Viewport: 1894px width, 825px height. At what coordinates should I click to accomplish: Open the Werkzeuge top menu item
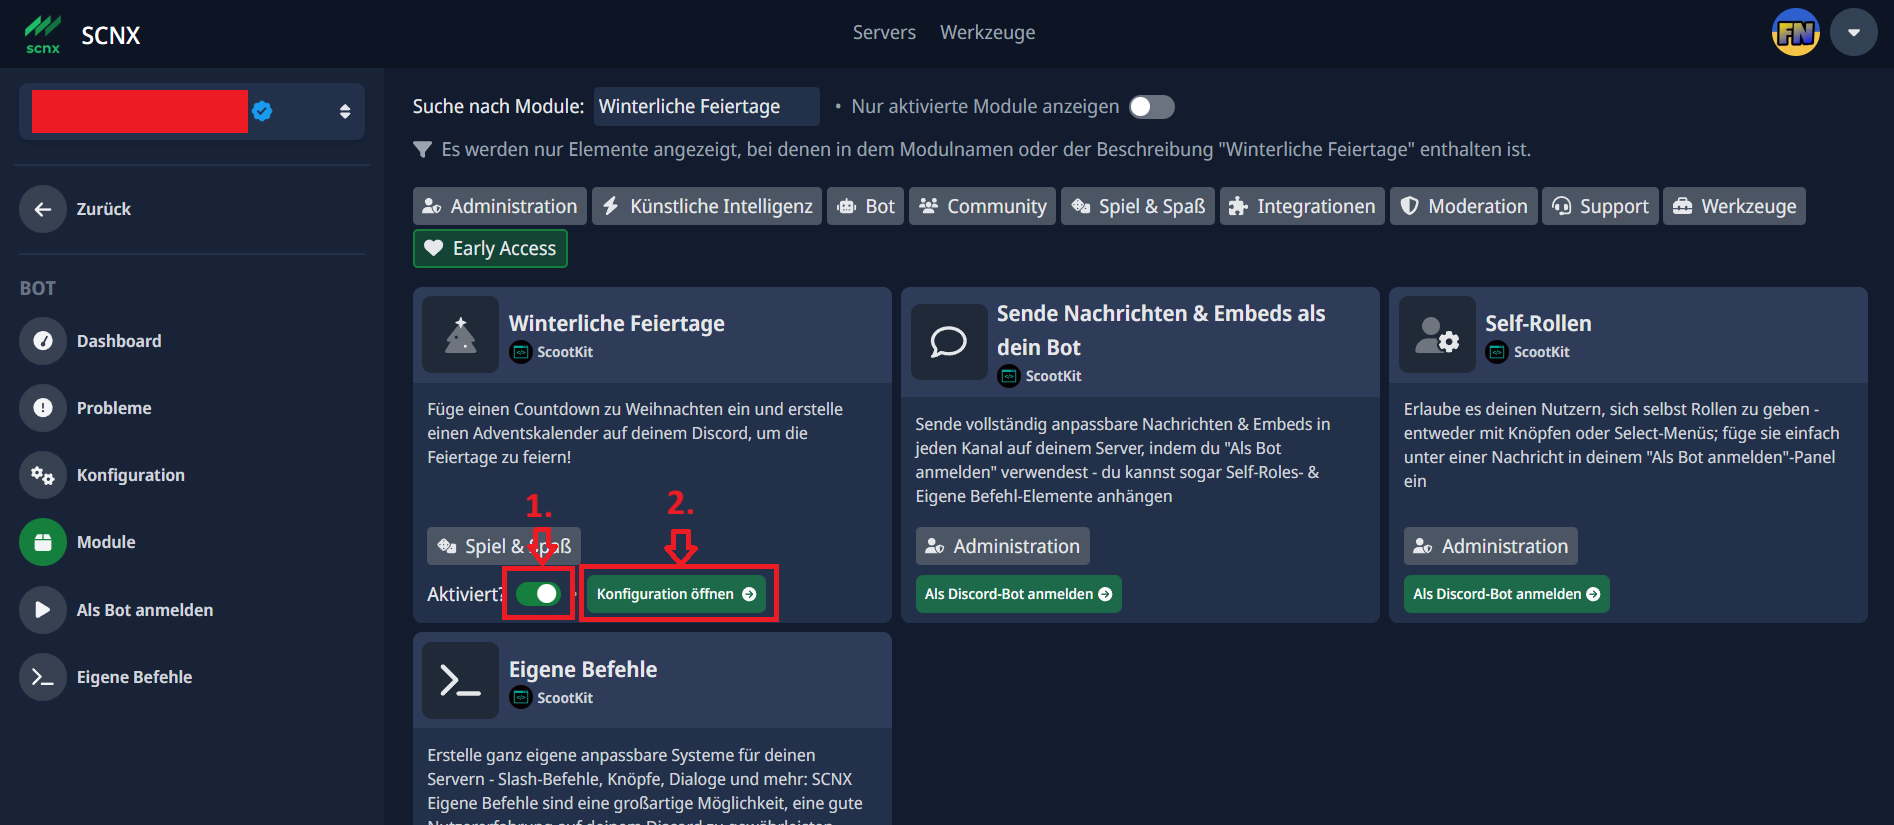987,32
